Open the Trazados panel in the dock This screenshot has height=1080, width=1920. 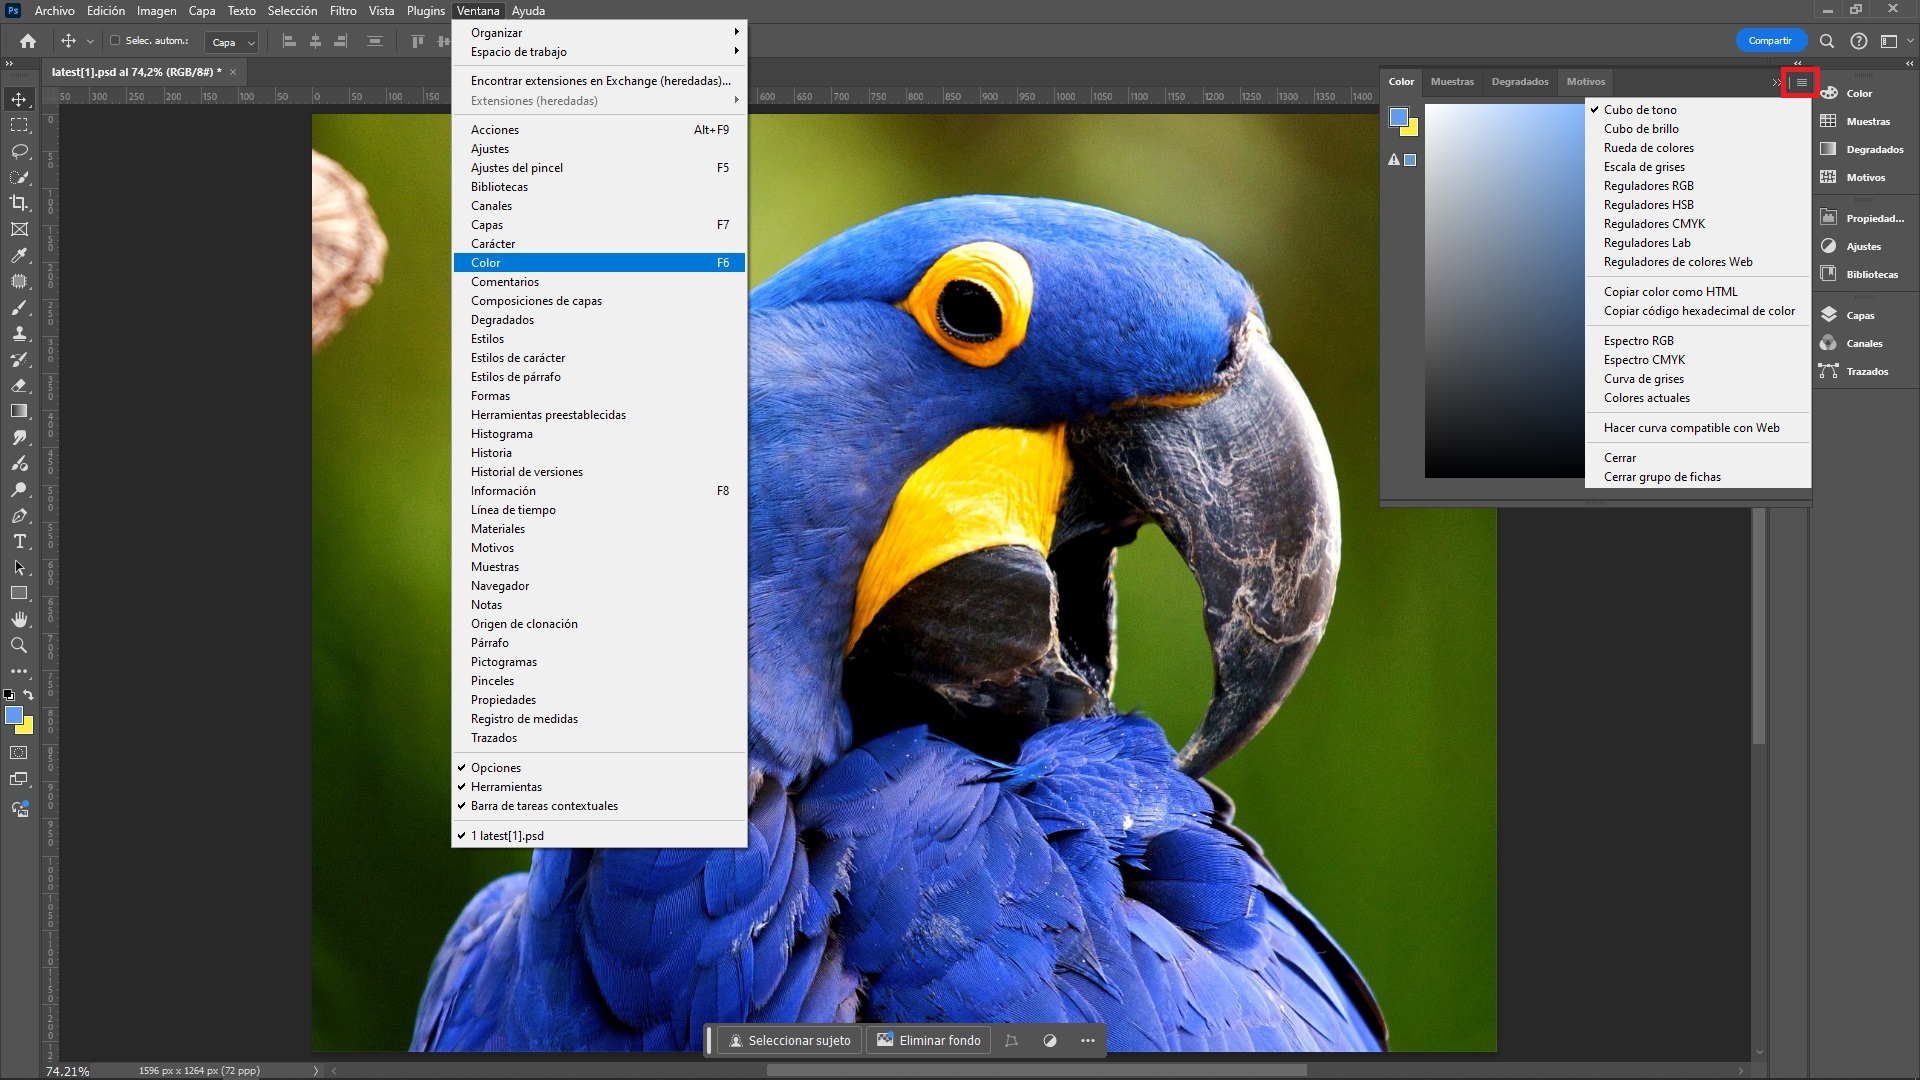click(1865, 371)
